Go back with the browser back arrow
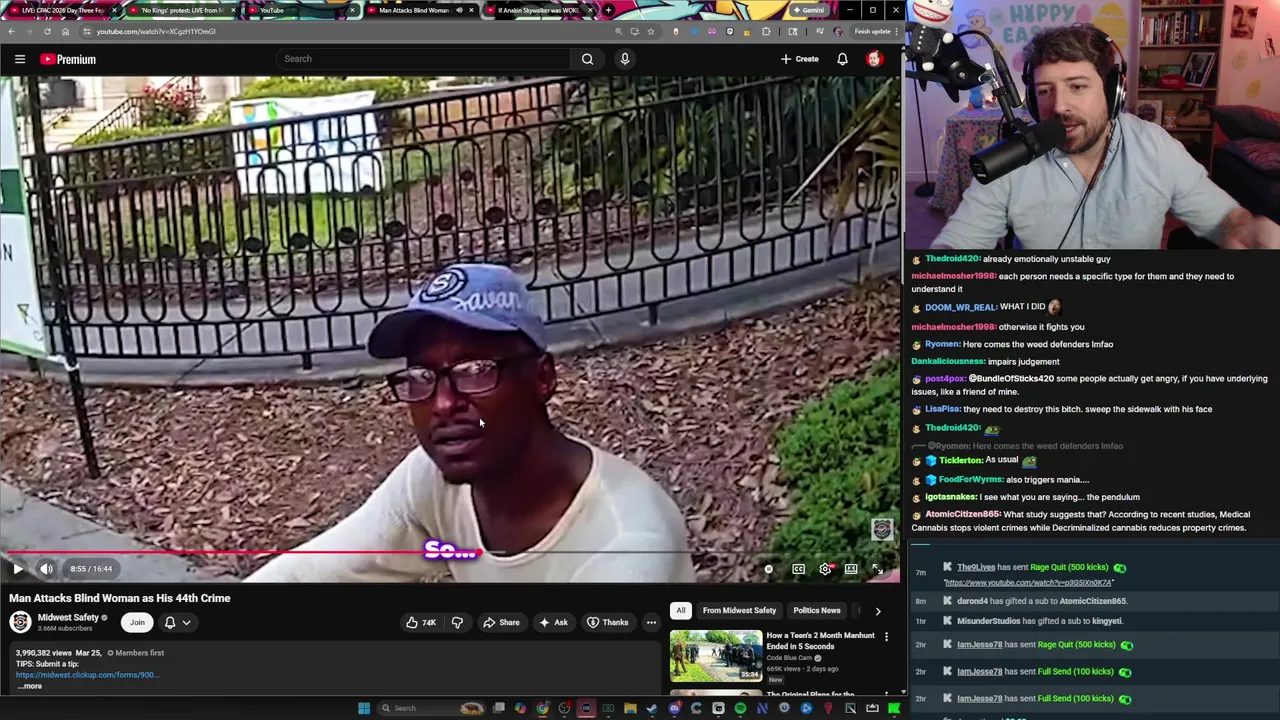 pyautogui.click(x=11, y=31)
